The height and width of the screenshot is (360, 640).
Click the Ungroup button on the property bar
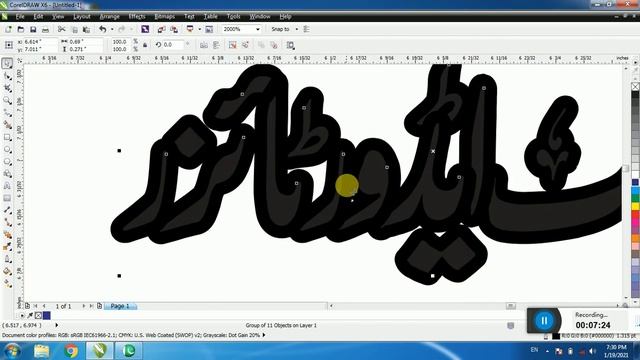[232, 45]
